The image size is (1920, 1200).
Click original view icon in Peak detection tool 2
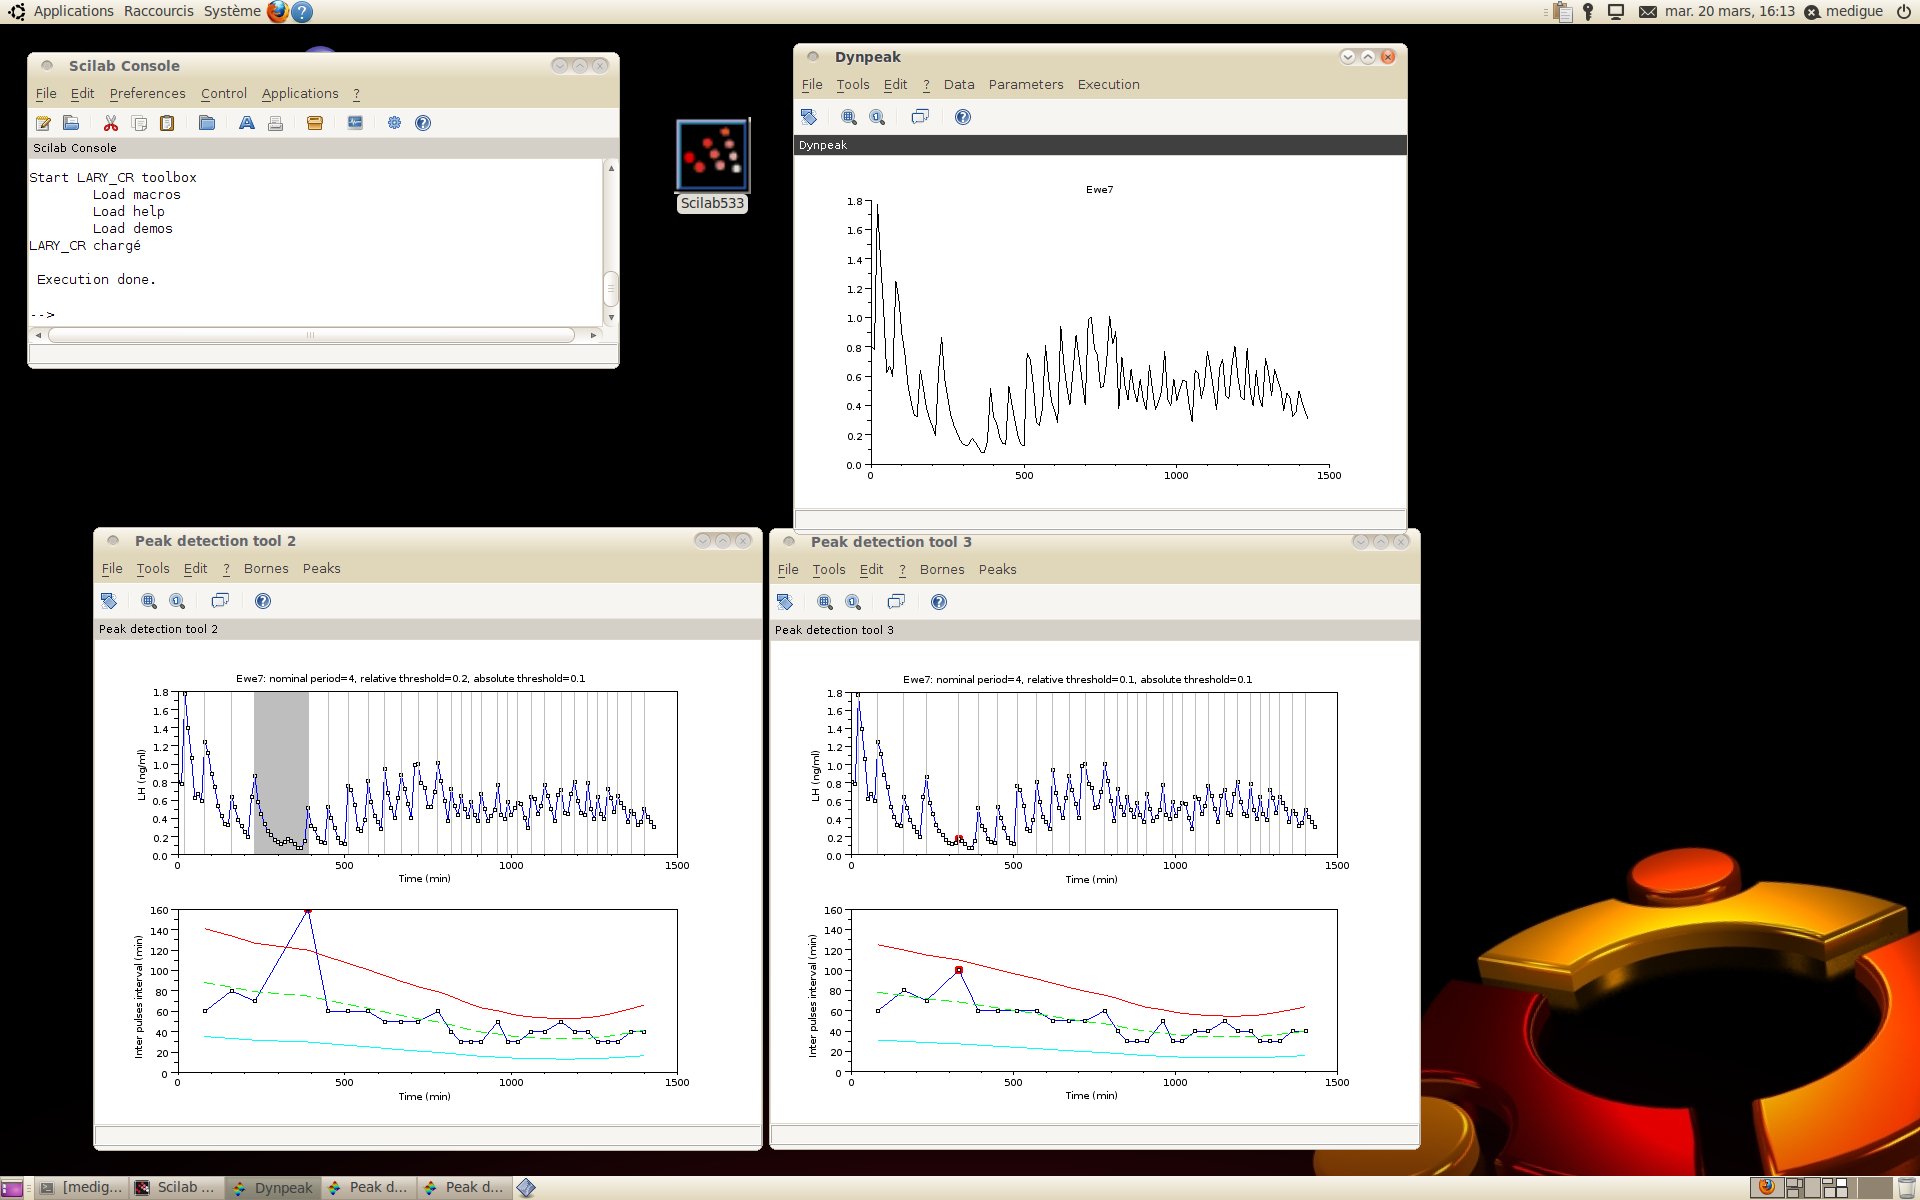point(177,601)
